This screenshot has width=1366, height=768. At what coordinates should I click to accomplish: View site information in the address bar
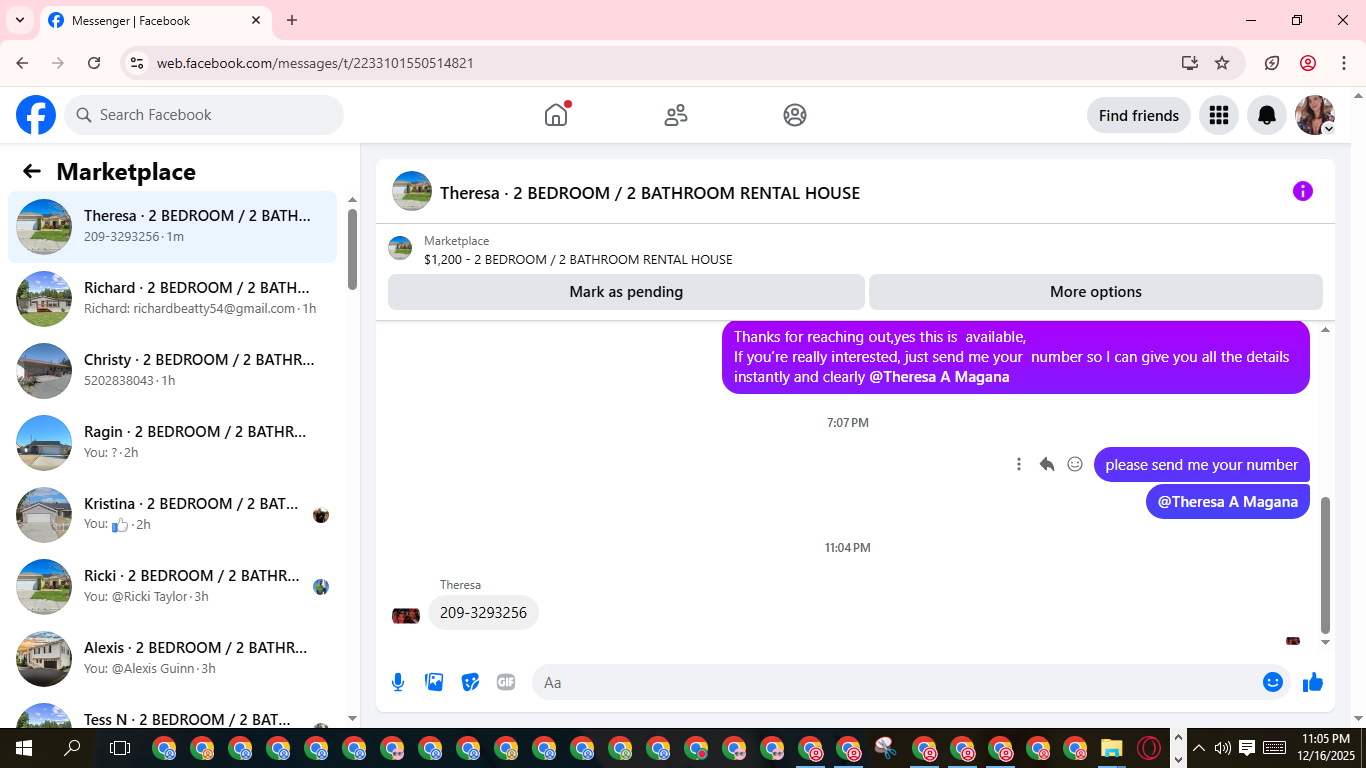[x=138, y=63]
